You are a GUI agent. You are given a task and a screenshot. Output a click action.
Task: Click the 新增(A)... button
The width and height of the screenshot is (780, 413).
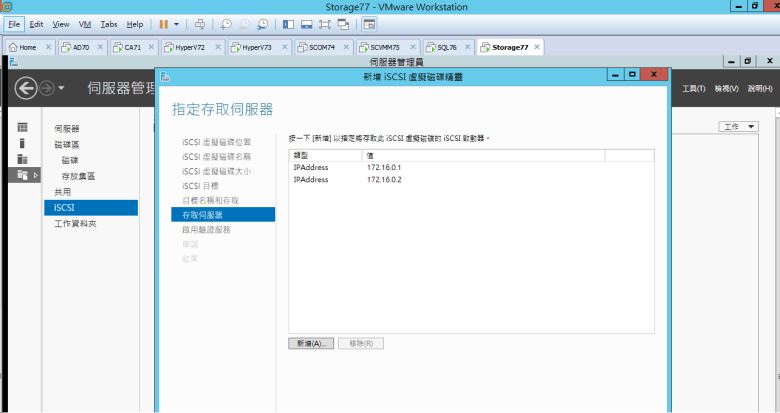click(x=310, y=343)
